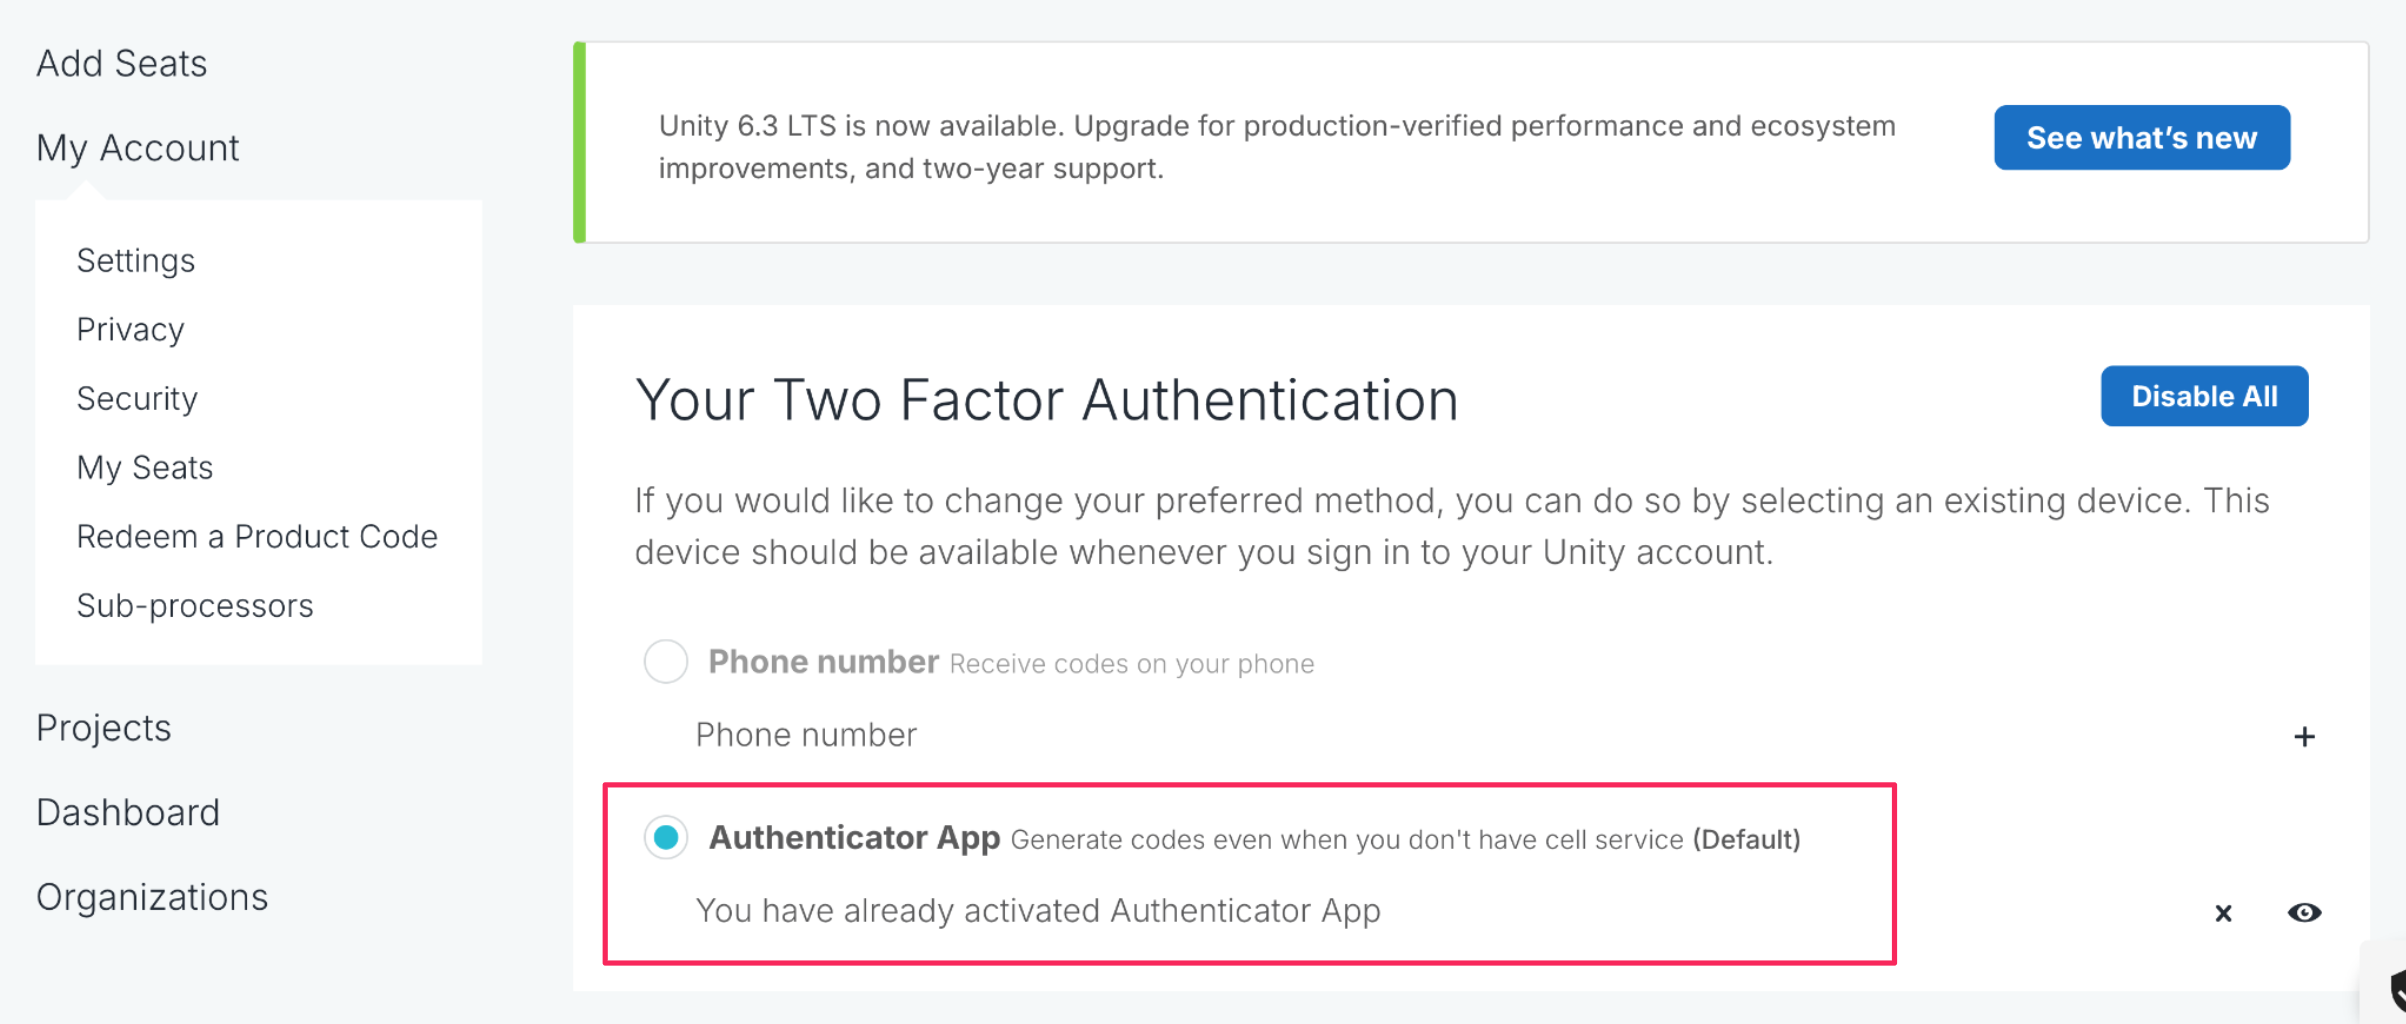2406x1024 pixels.
Task: Go to My Seats
Action: pos(145,468)
